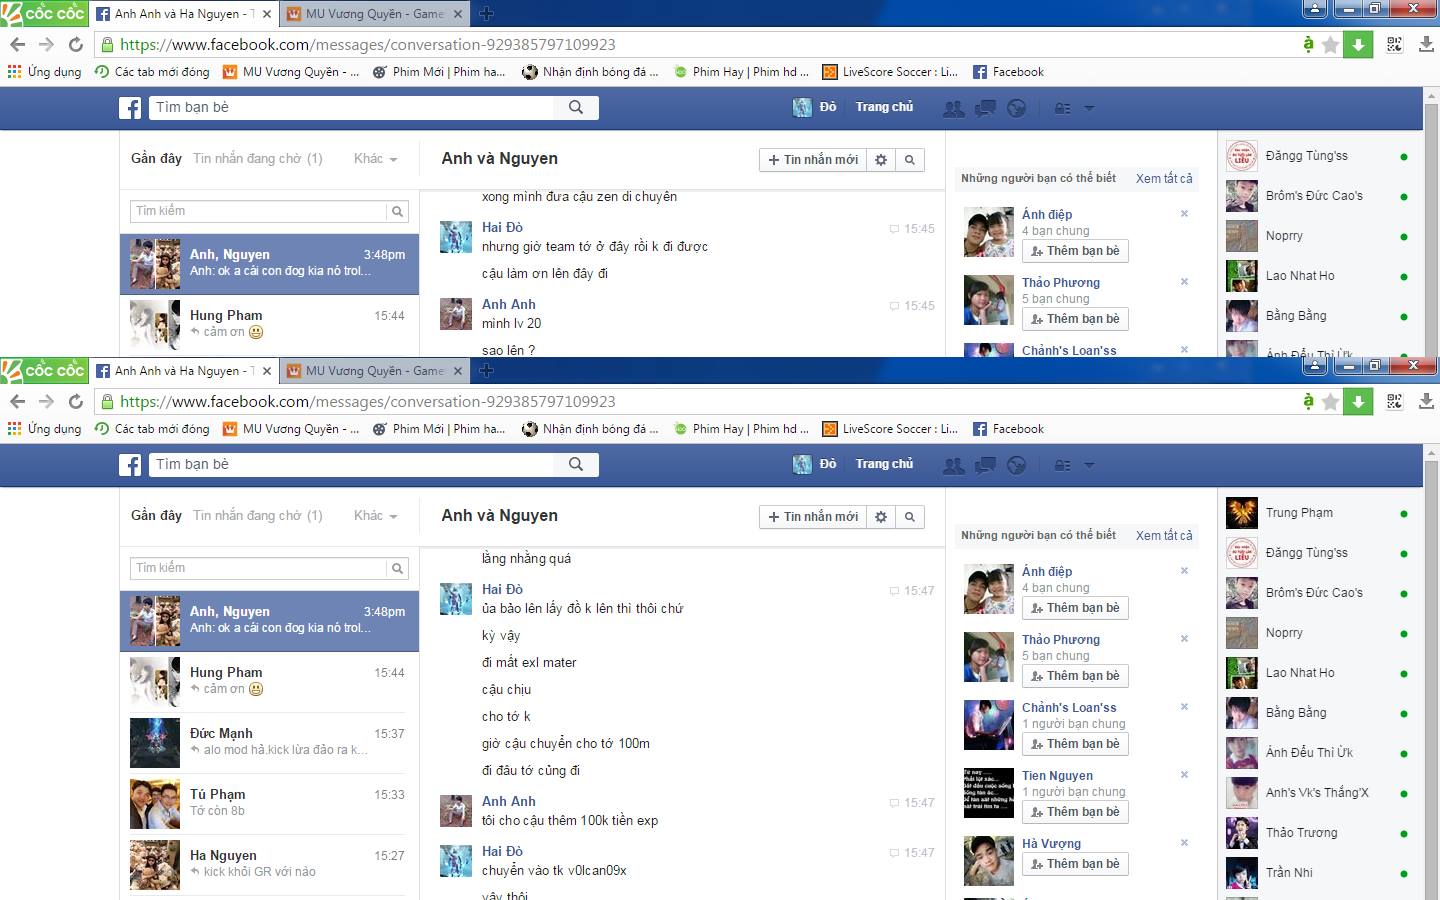
Task: Open the Đức Mạnh conversation
Action: click(269, 742)
